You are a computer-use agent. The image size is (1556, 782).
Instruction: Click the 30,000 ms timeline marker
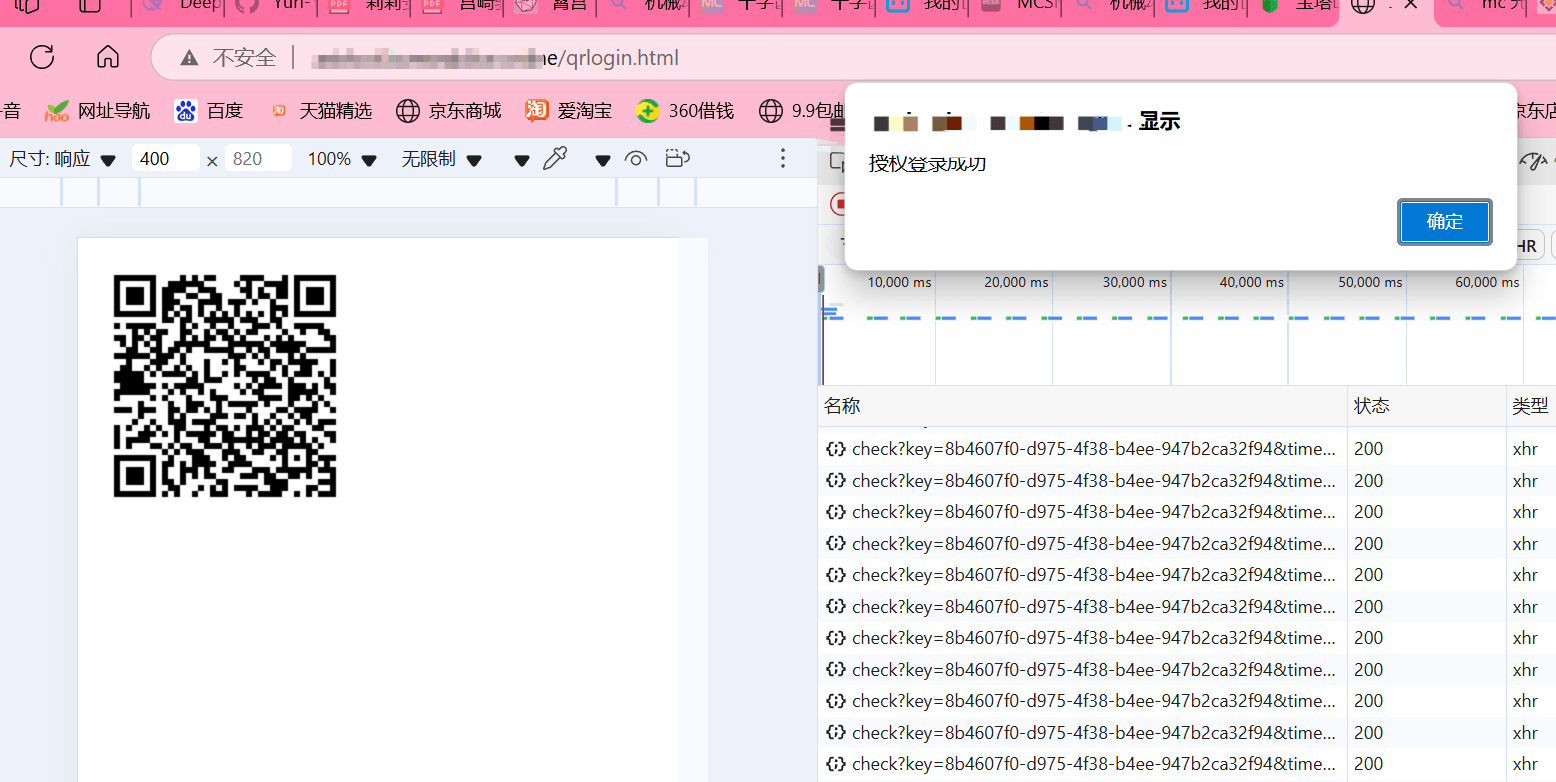pyautogui.click(x=1135, y=282)
